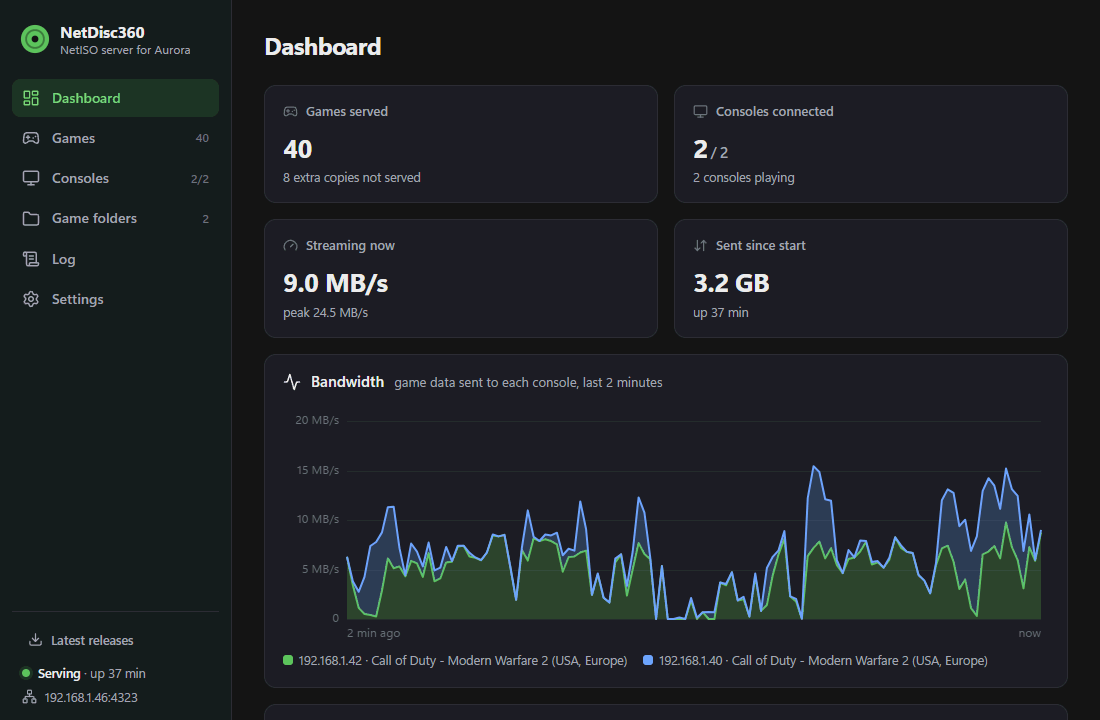1100x720 pixels.
Task: Click the 2/2 badge next to Consoles
Action: (x=200, y=179)
